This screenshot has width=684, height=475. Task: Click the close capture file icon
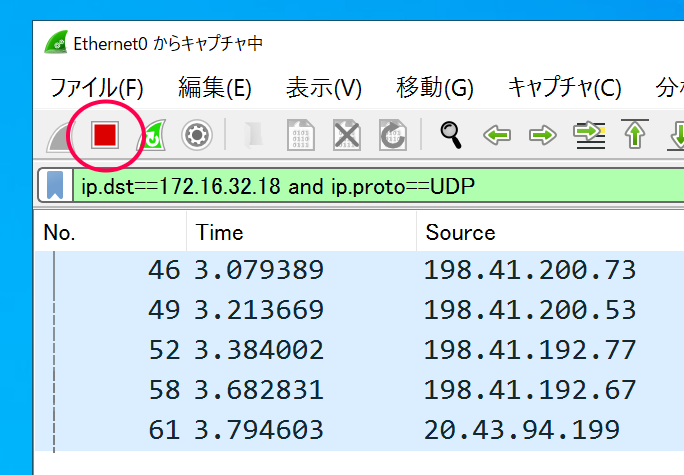click(x=346, y=135)
